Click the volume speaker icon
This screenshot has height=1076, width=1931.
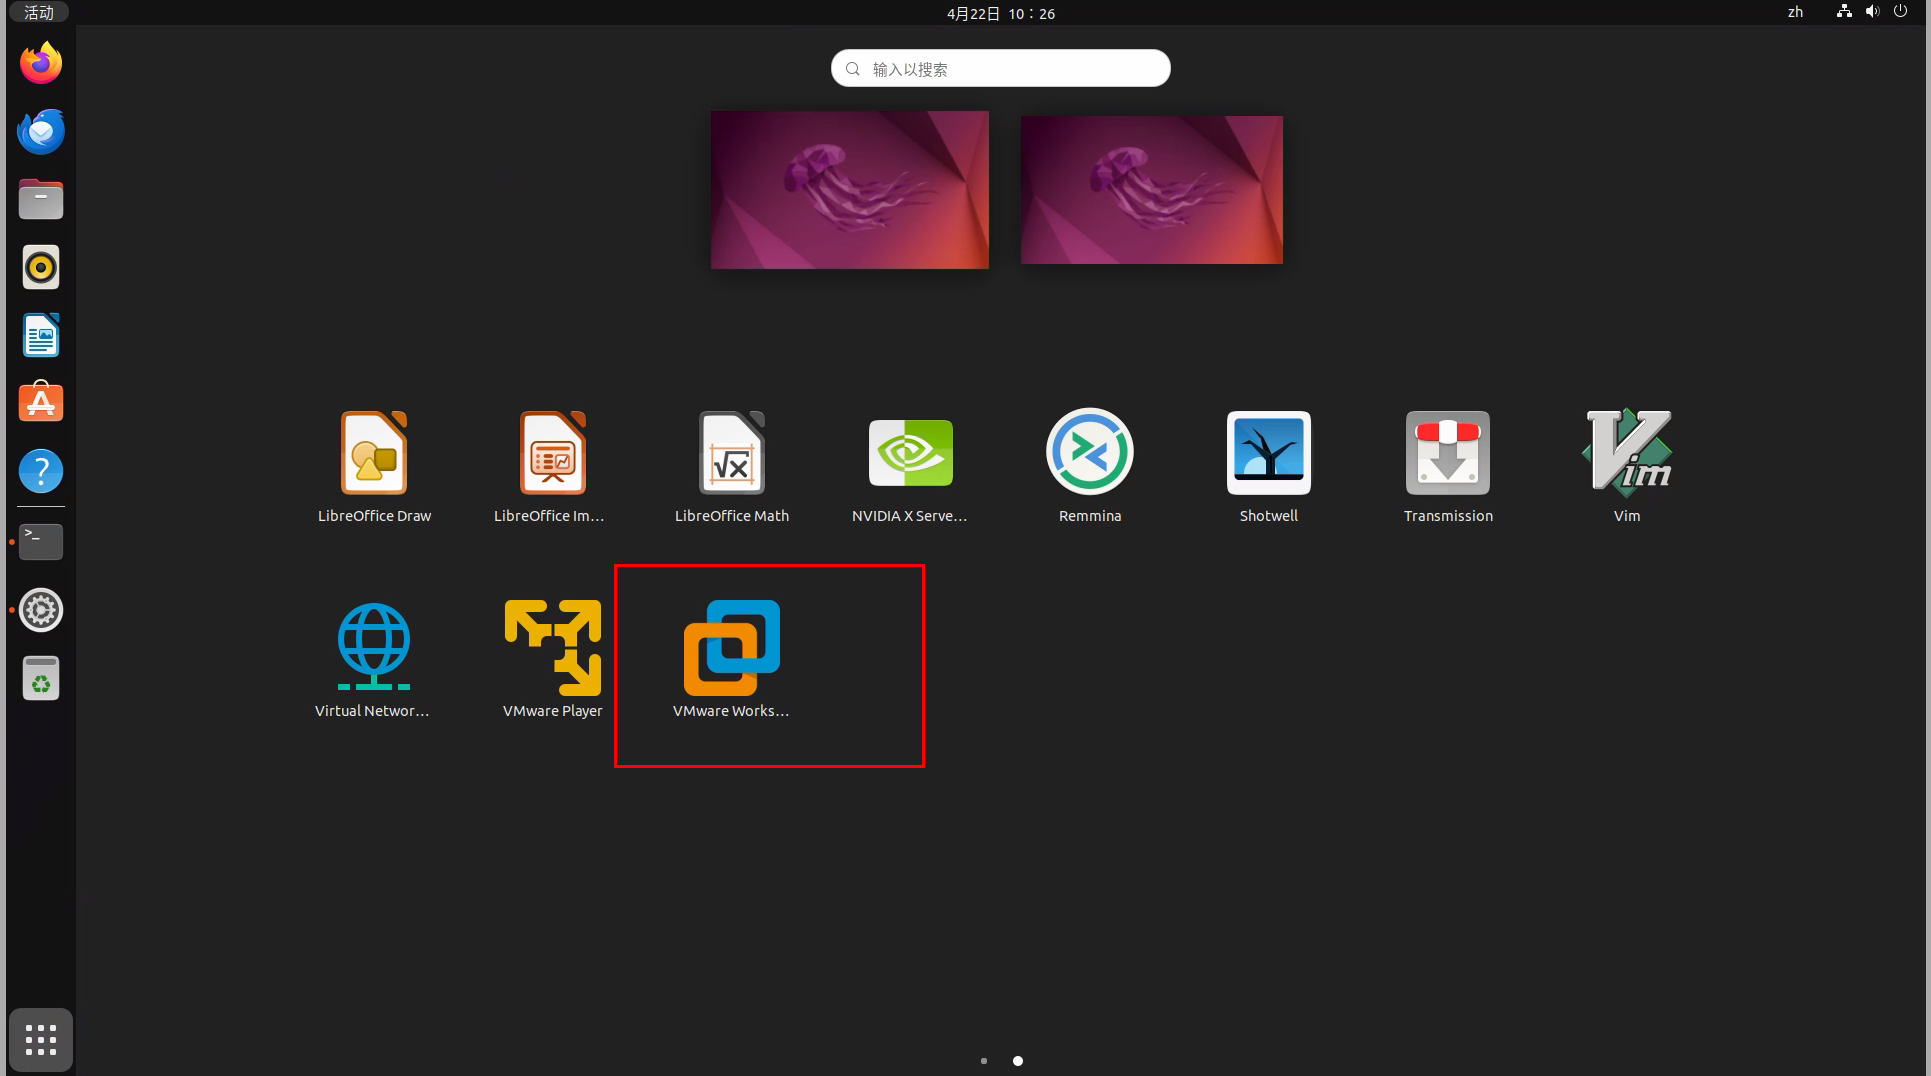tap(1872, 12)
